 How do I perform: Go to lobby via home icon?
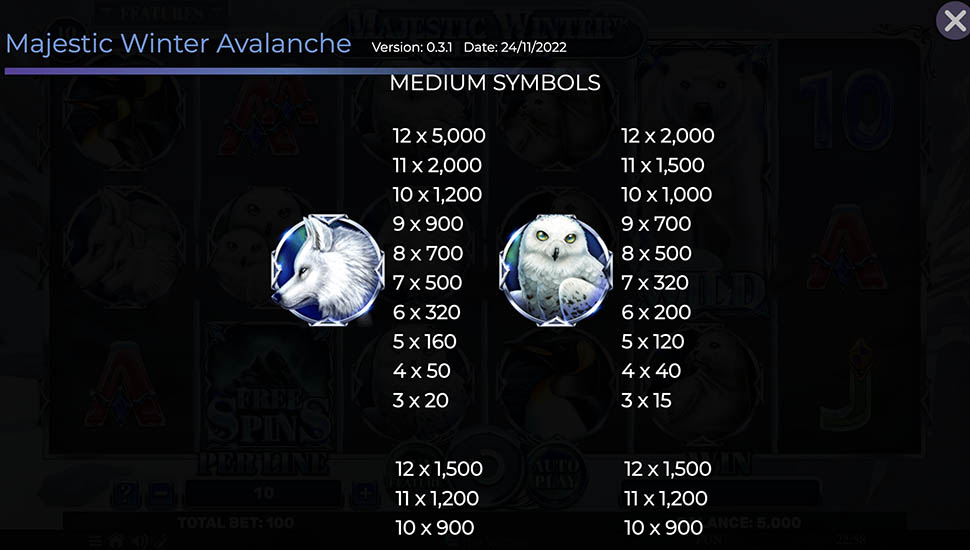(x=116, y=541)
